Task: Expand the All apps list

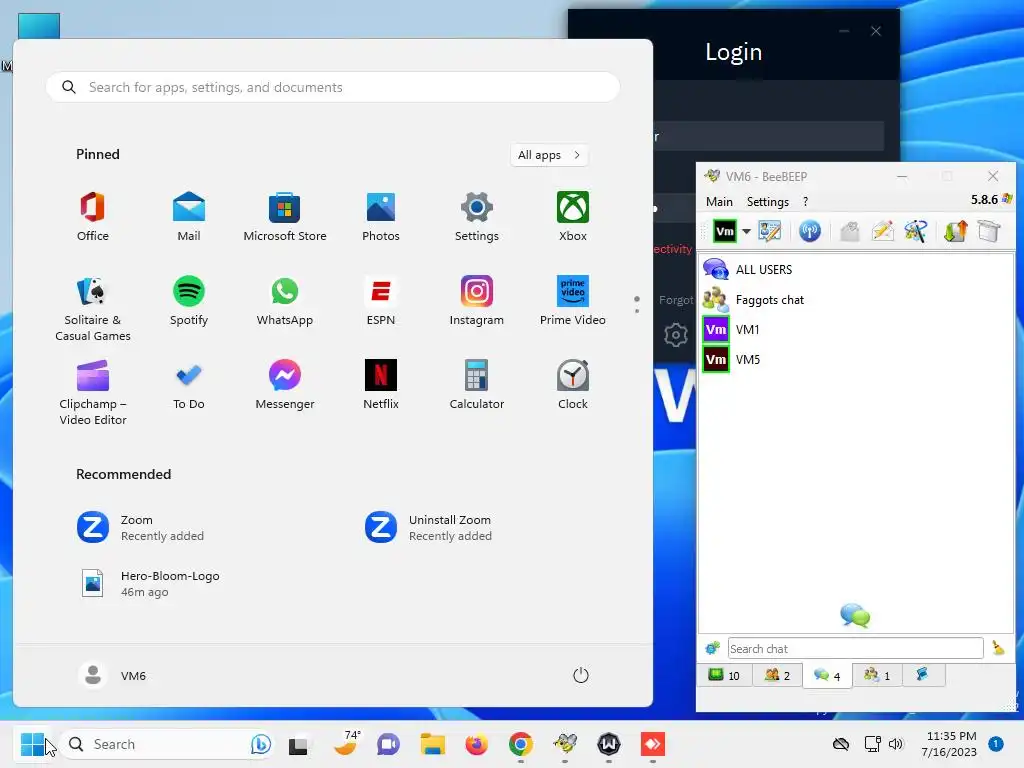Action: point(549,155)
